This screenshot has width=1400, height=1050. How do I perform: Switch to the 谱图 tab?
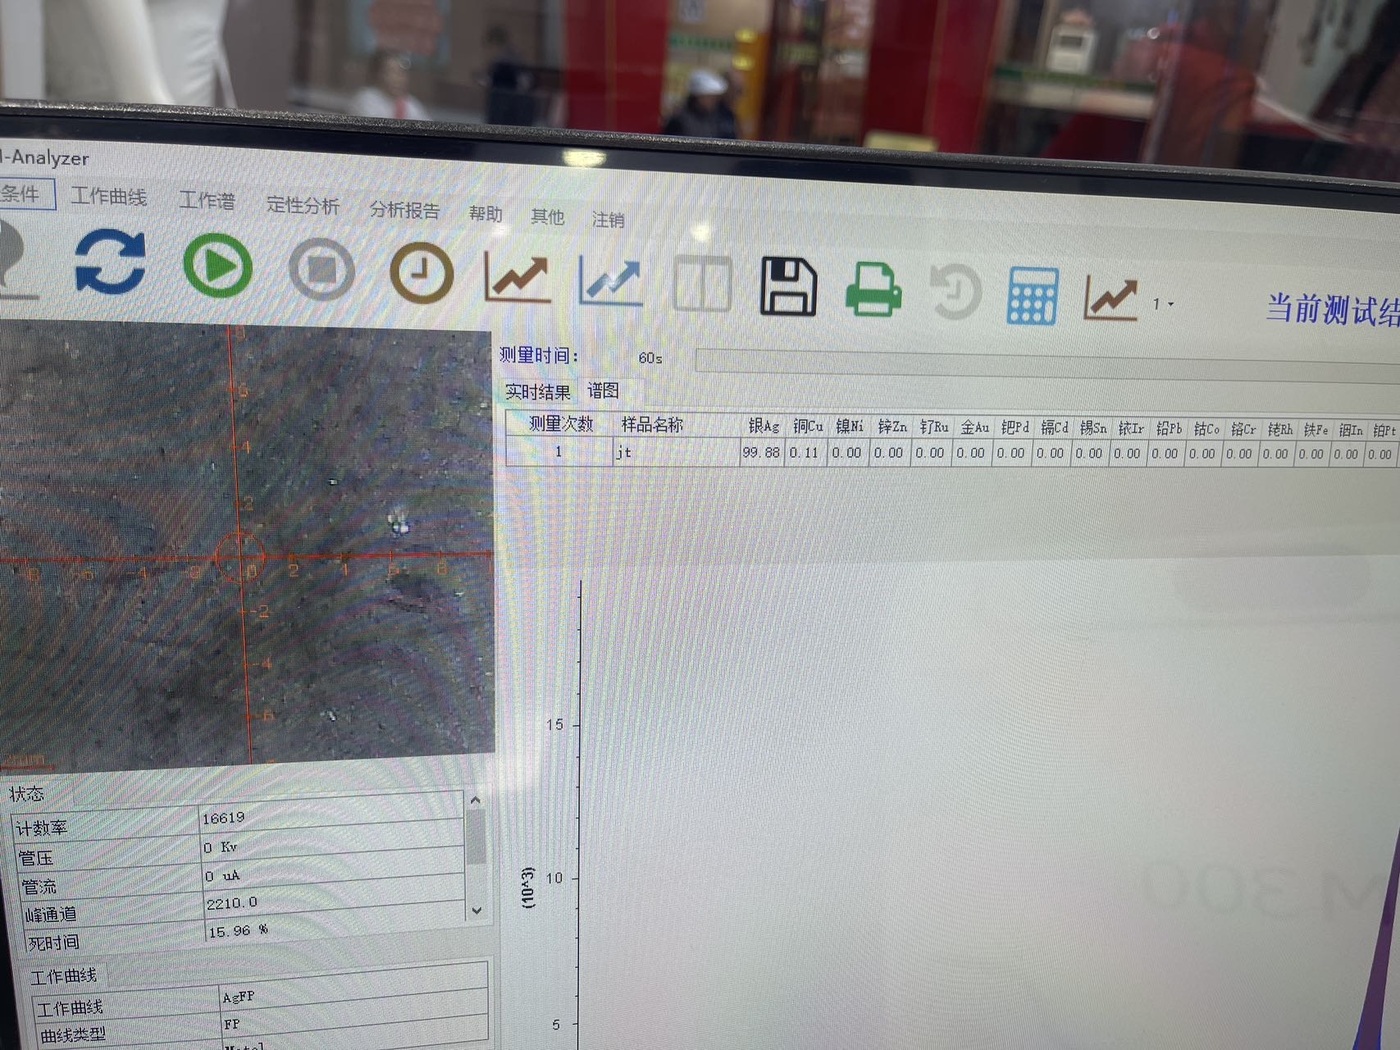(603, 391)
